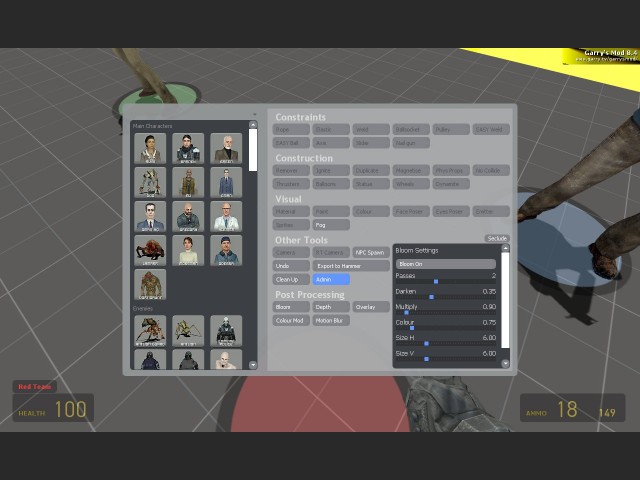The image size is (640, 480).
Task: Adjust the Multiply slider handle
Action: pos(407,313)
